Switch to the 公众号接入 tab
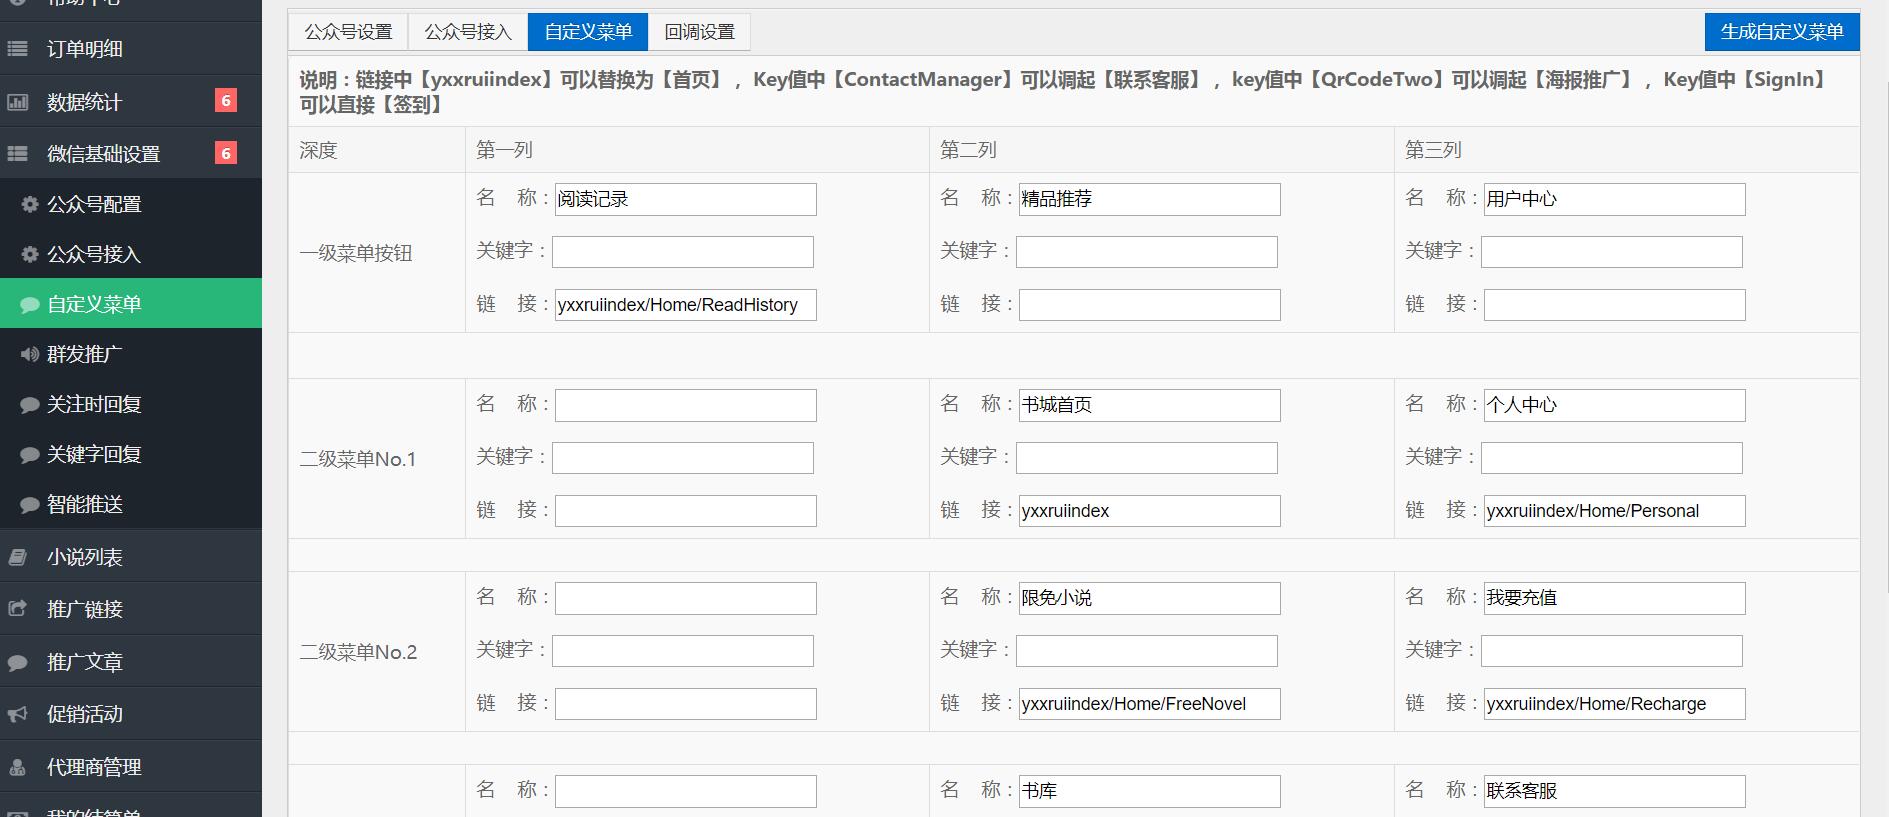Screen dimensions: 1889x817 point(468,32)
